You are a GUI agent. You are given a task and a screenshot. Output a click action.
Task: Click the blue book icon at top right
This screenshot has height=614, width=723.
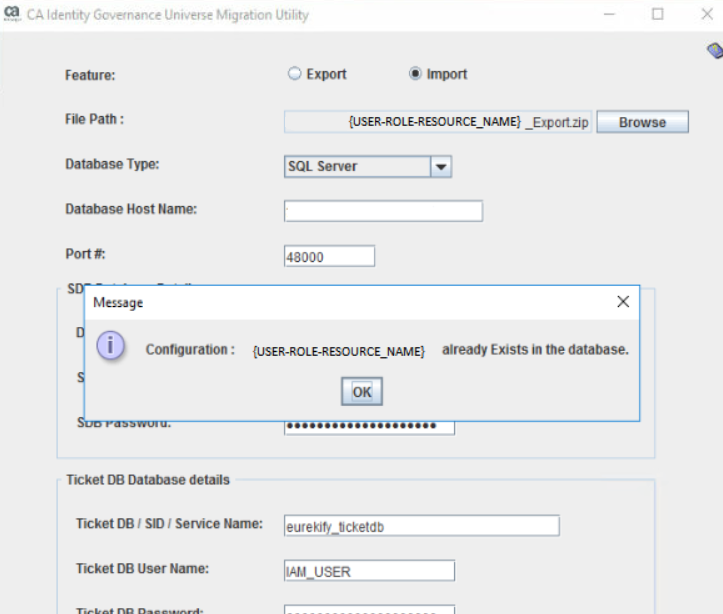click(715, 50)
